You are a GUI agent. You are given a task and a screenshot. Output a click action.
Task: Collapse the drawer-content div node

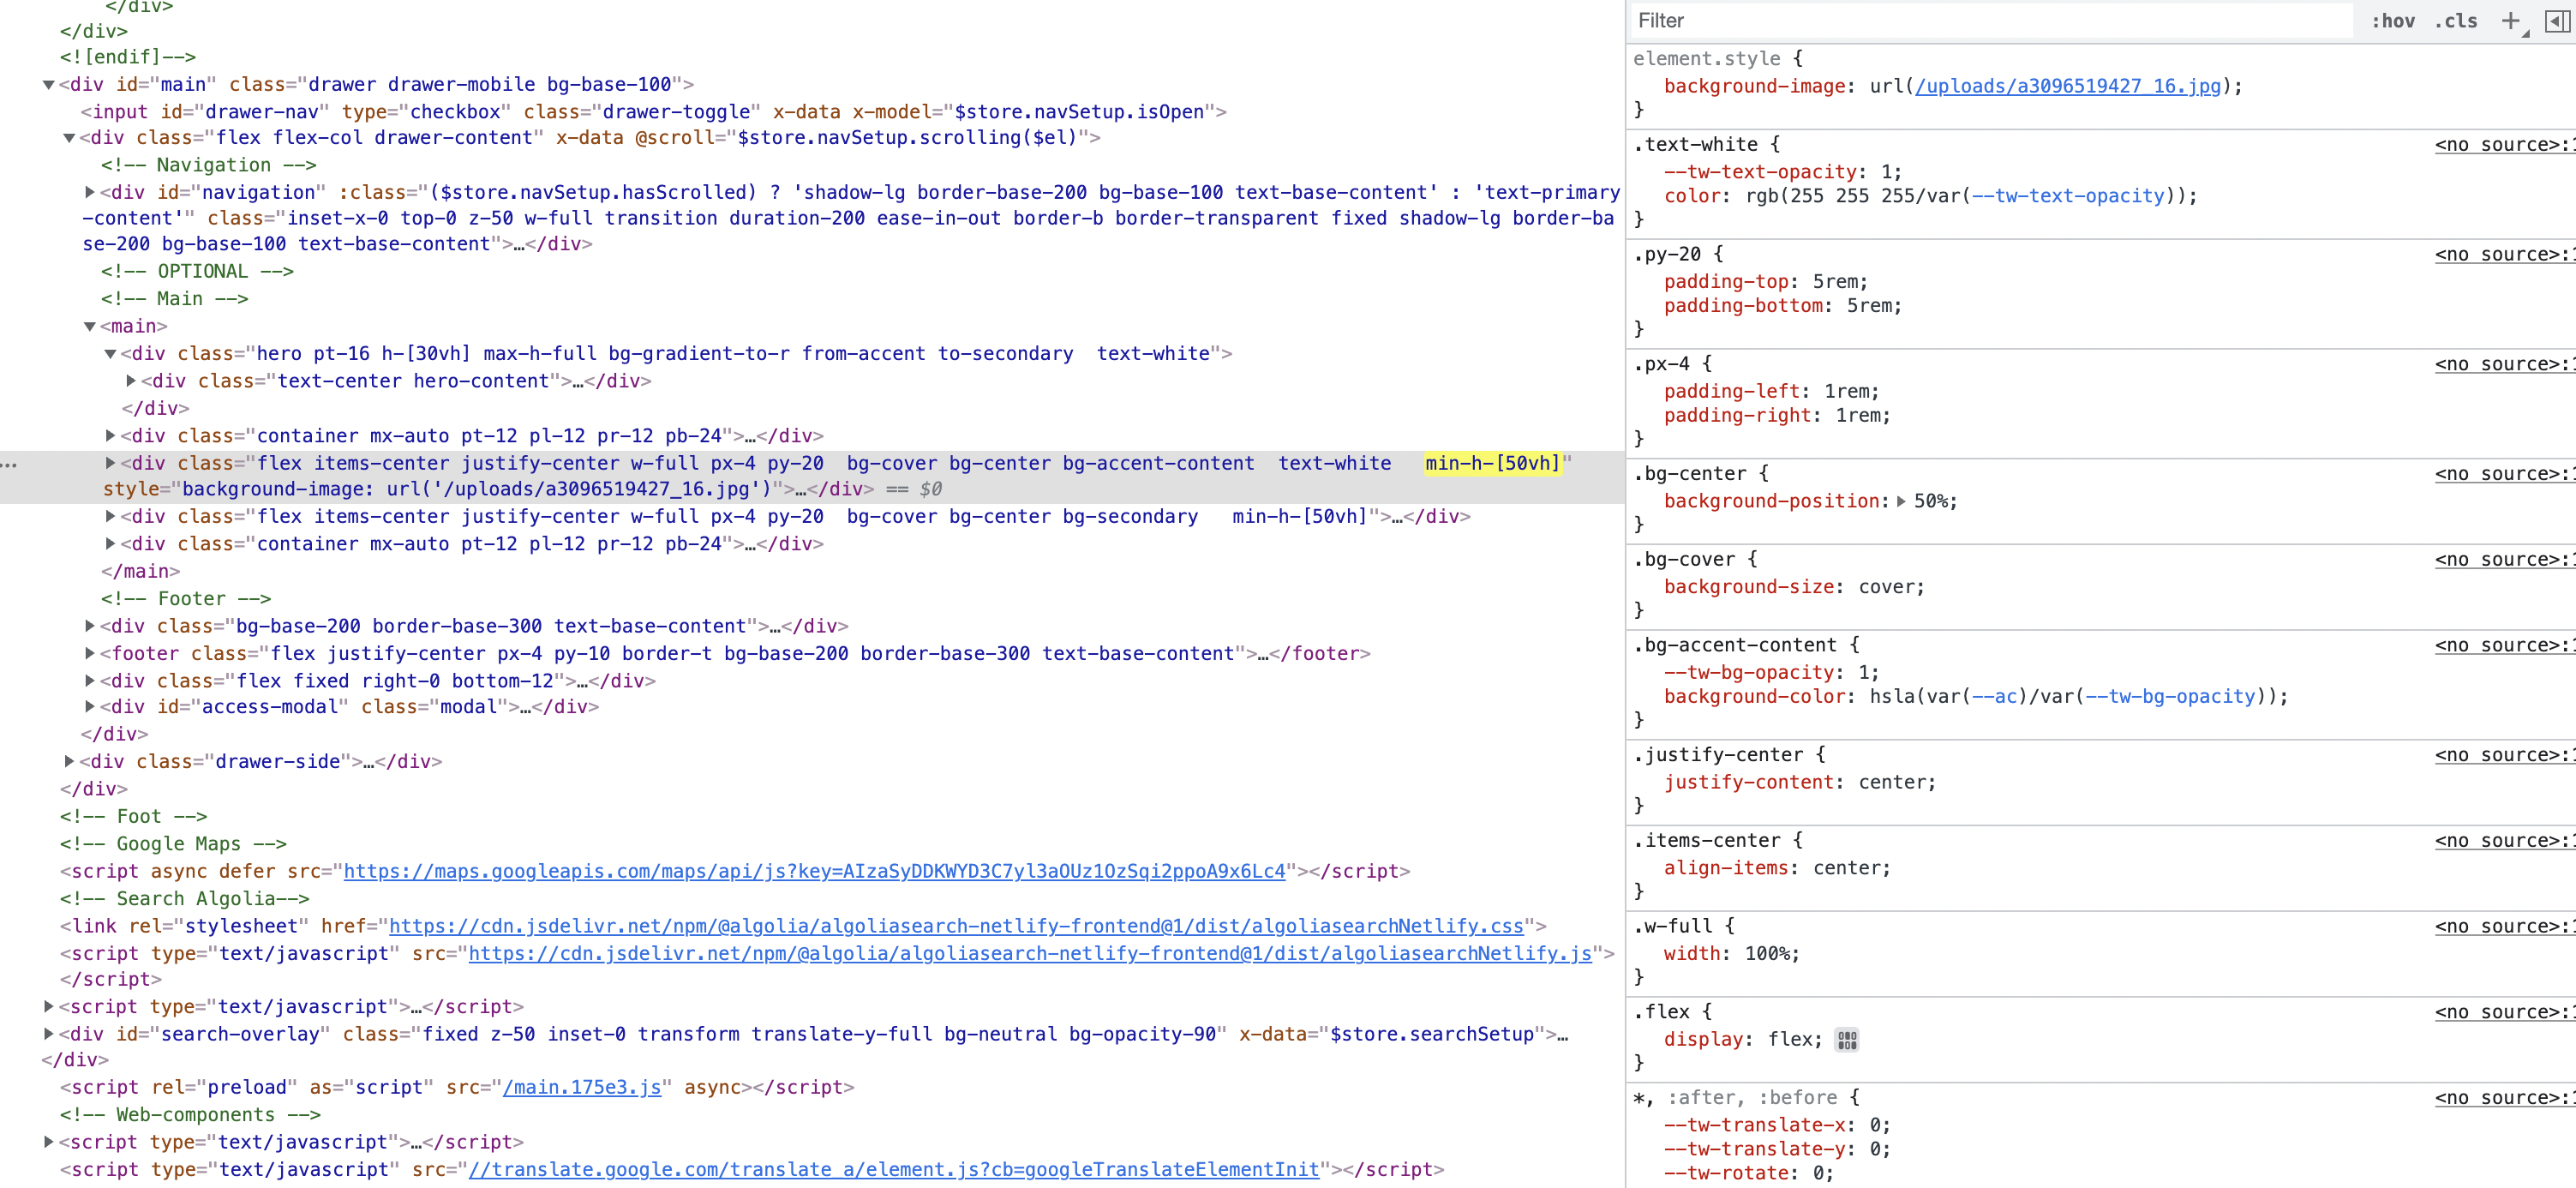pyautogui.click(x=69, y=138)
